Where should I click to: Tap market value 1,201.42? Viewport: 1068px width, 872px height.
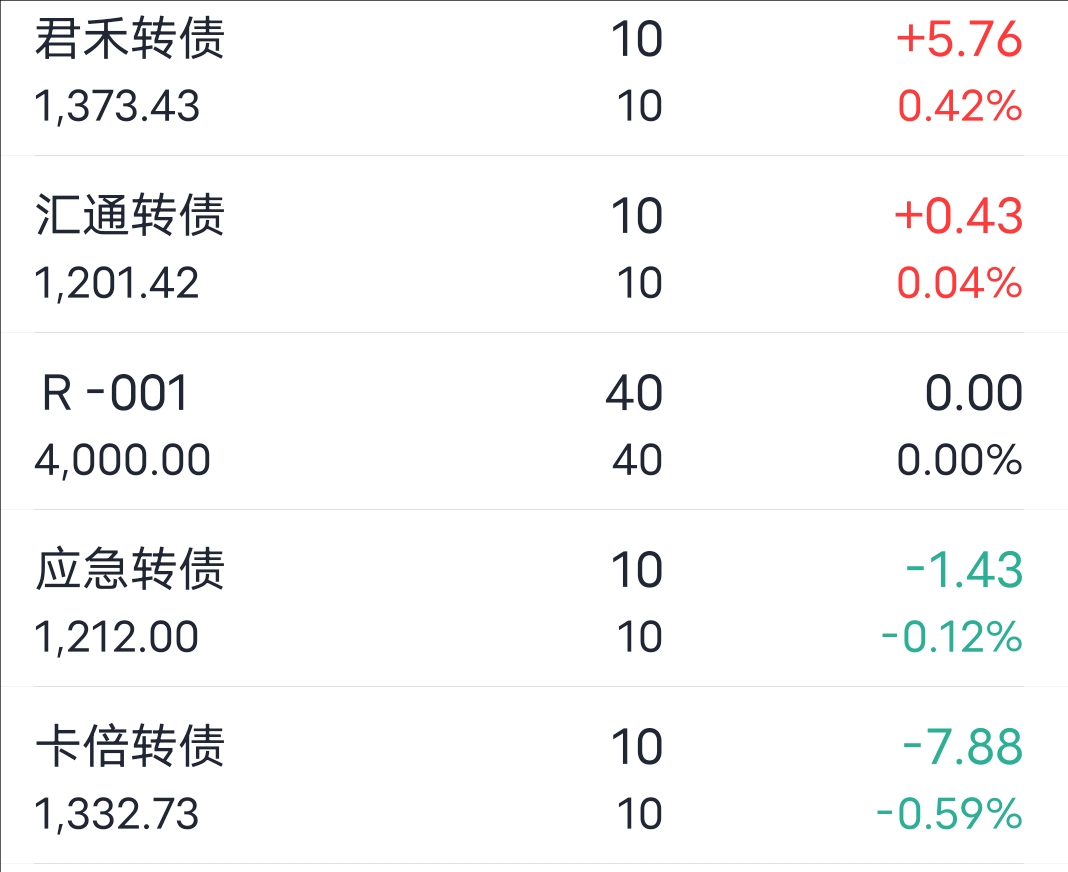click(x=117, y=283)
